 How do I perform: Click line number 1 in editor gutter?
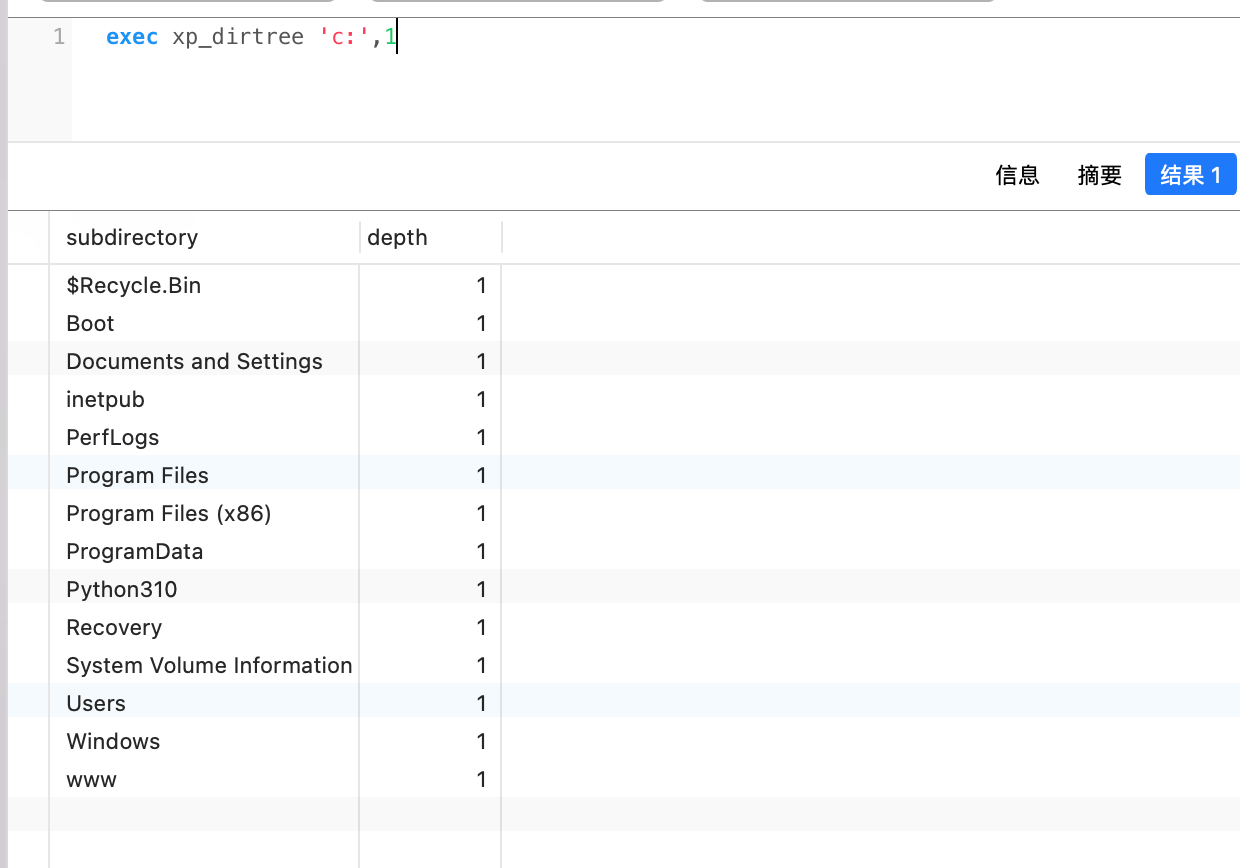coord(58,38)
